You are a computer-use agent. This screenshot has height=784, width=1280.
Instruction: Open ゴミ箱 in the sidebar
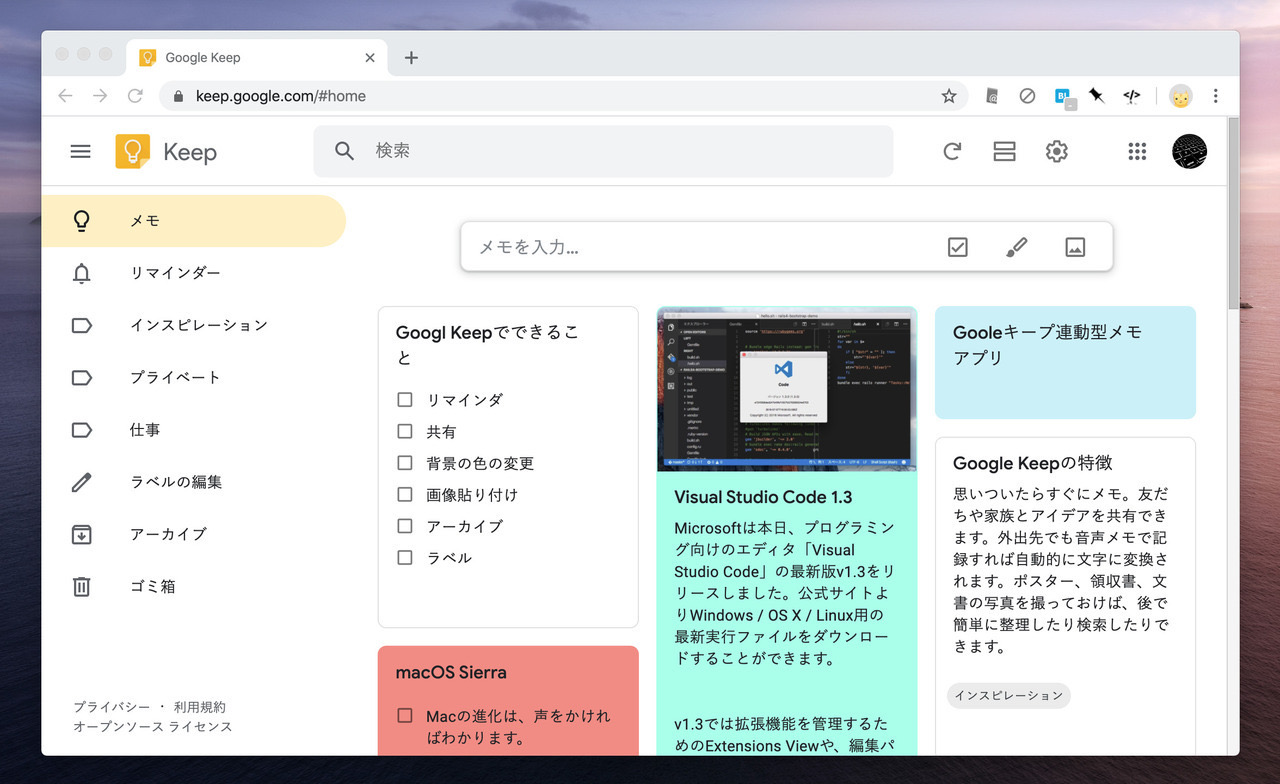click(194, 586)
